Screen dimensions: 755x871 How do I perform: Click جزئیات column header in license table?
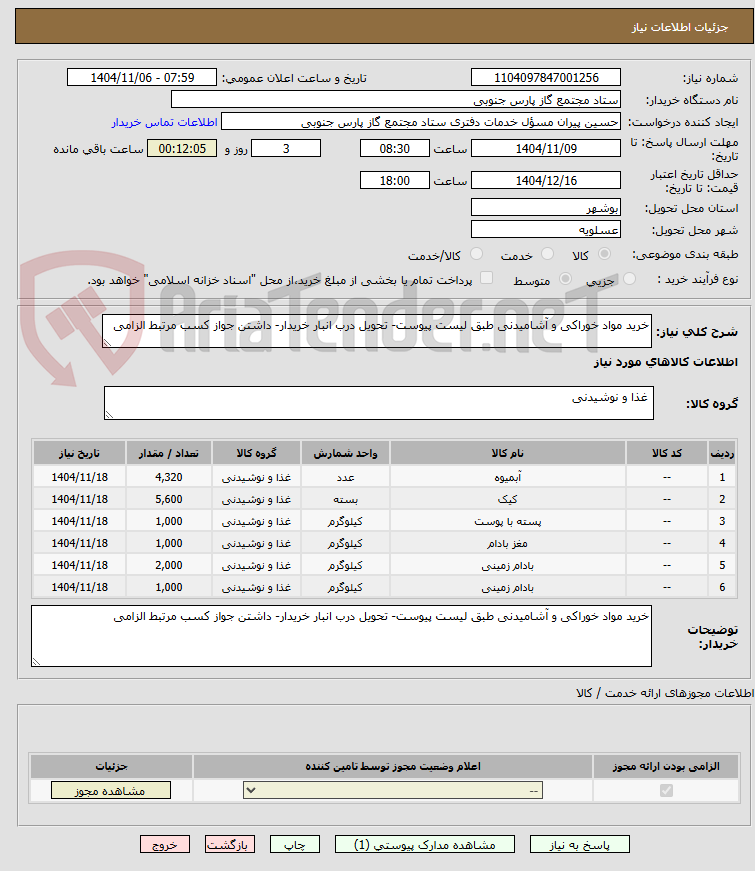point(111,767)
